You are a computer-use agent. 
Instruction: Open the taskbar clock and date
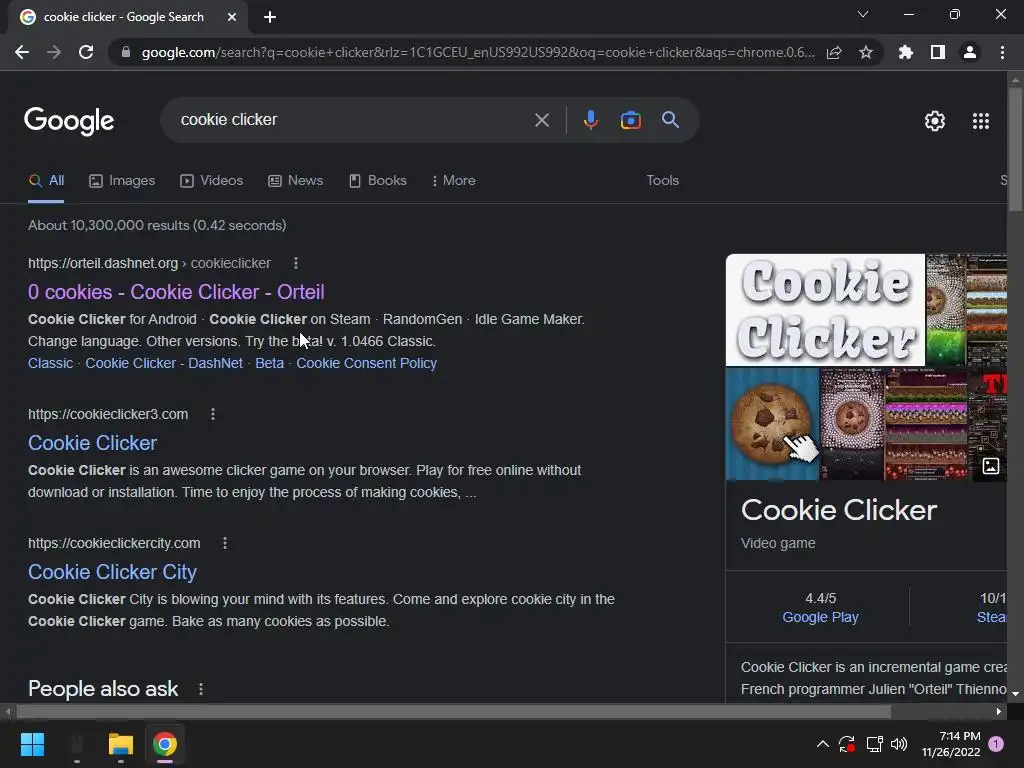[x=951, y=744]
